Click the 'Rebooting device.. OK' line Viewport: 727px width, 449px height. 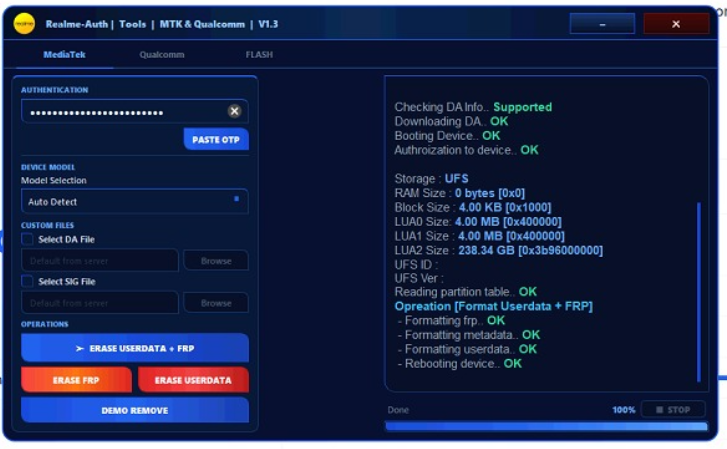(459, 364)
